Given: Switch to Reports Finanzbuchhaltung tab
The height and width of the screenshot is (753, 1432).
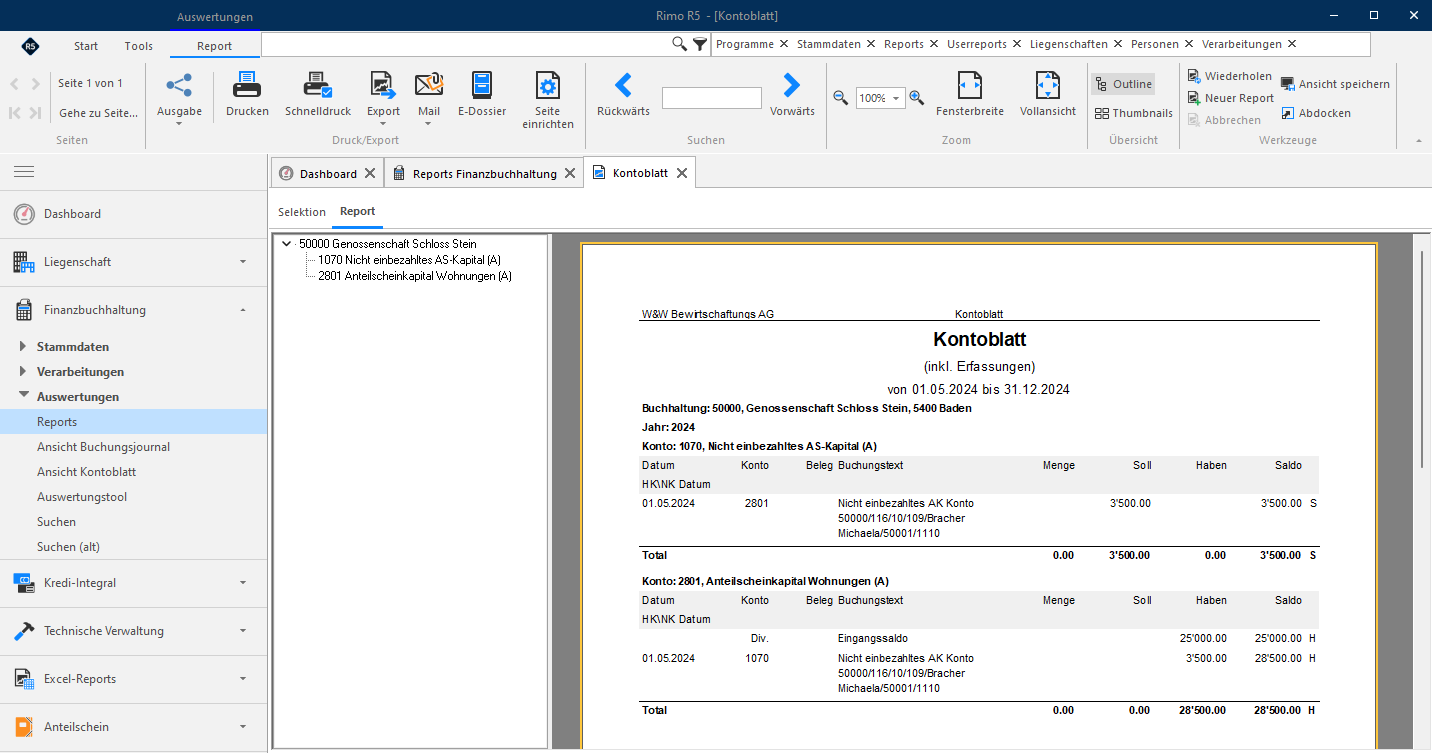Looking at the screenshot, I should (x=484, y=173).
